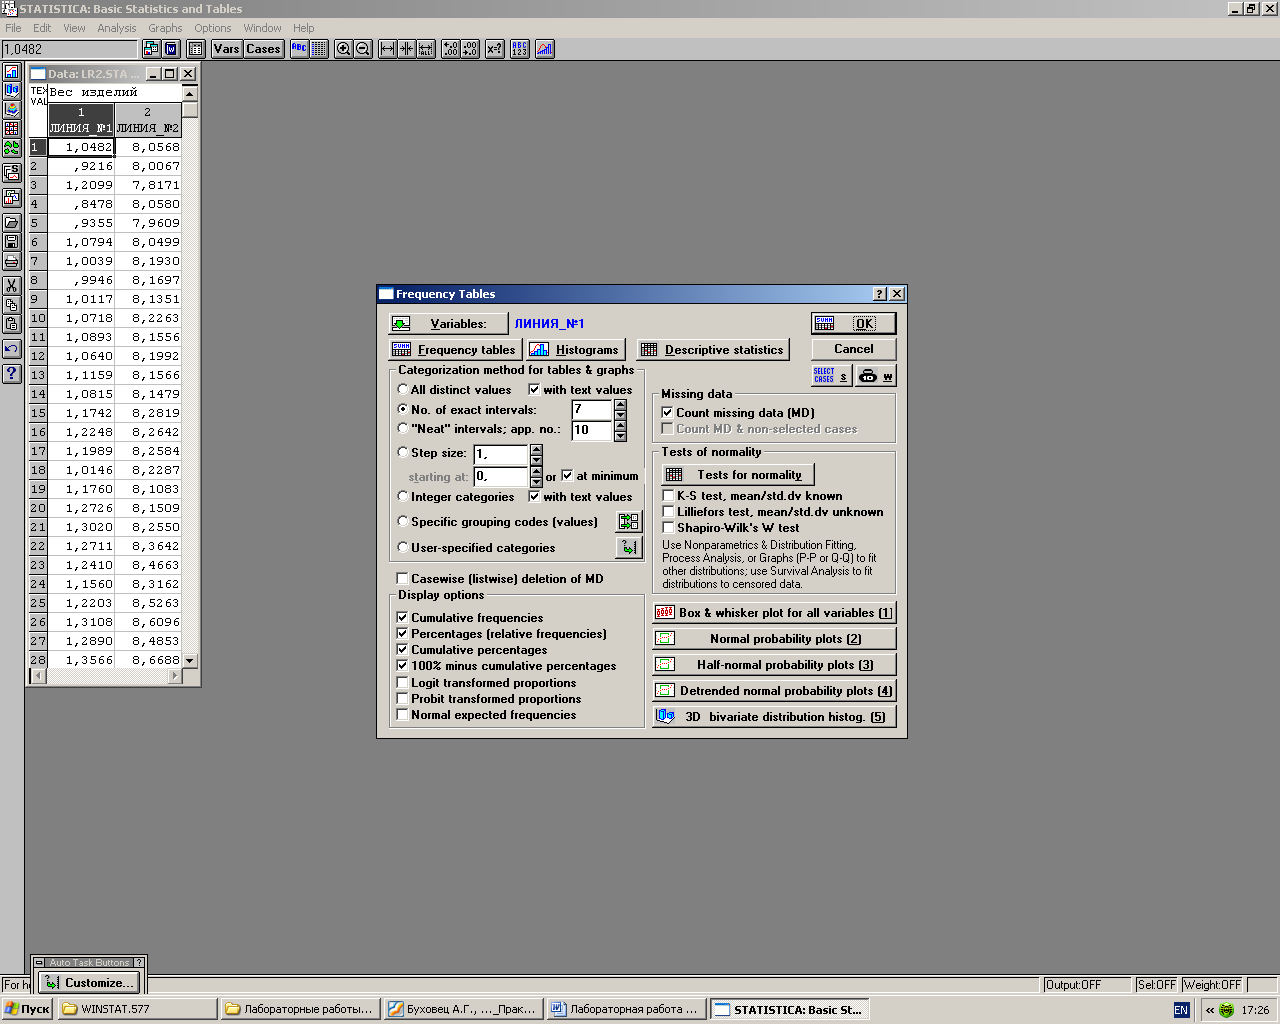Click the undo arrow sidebar icon

tap(11, 349)
